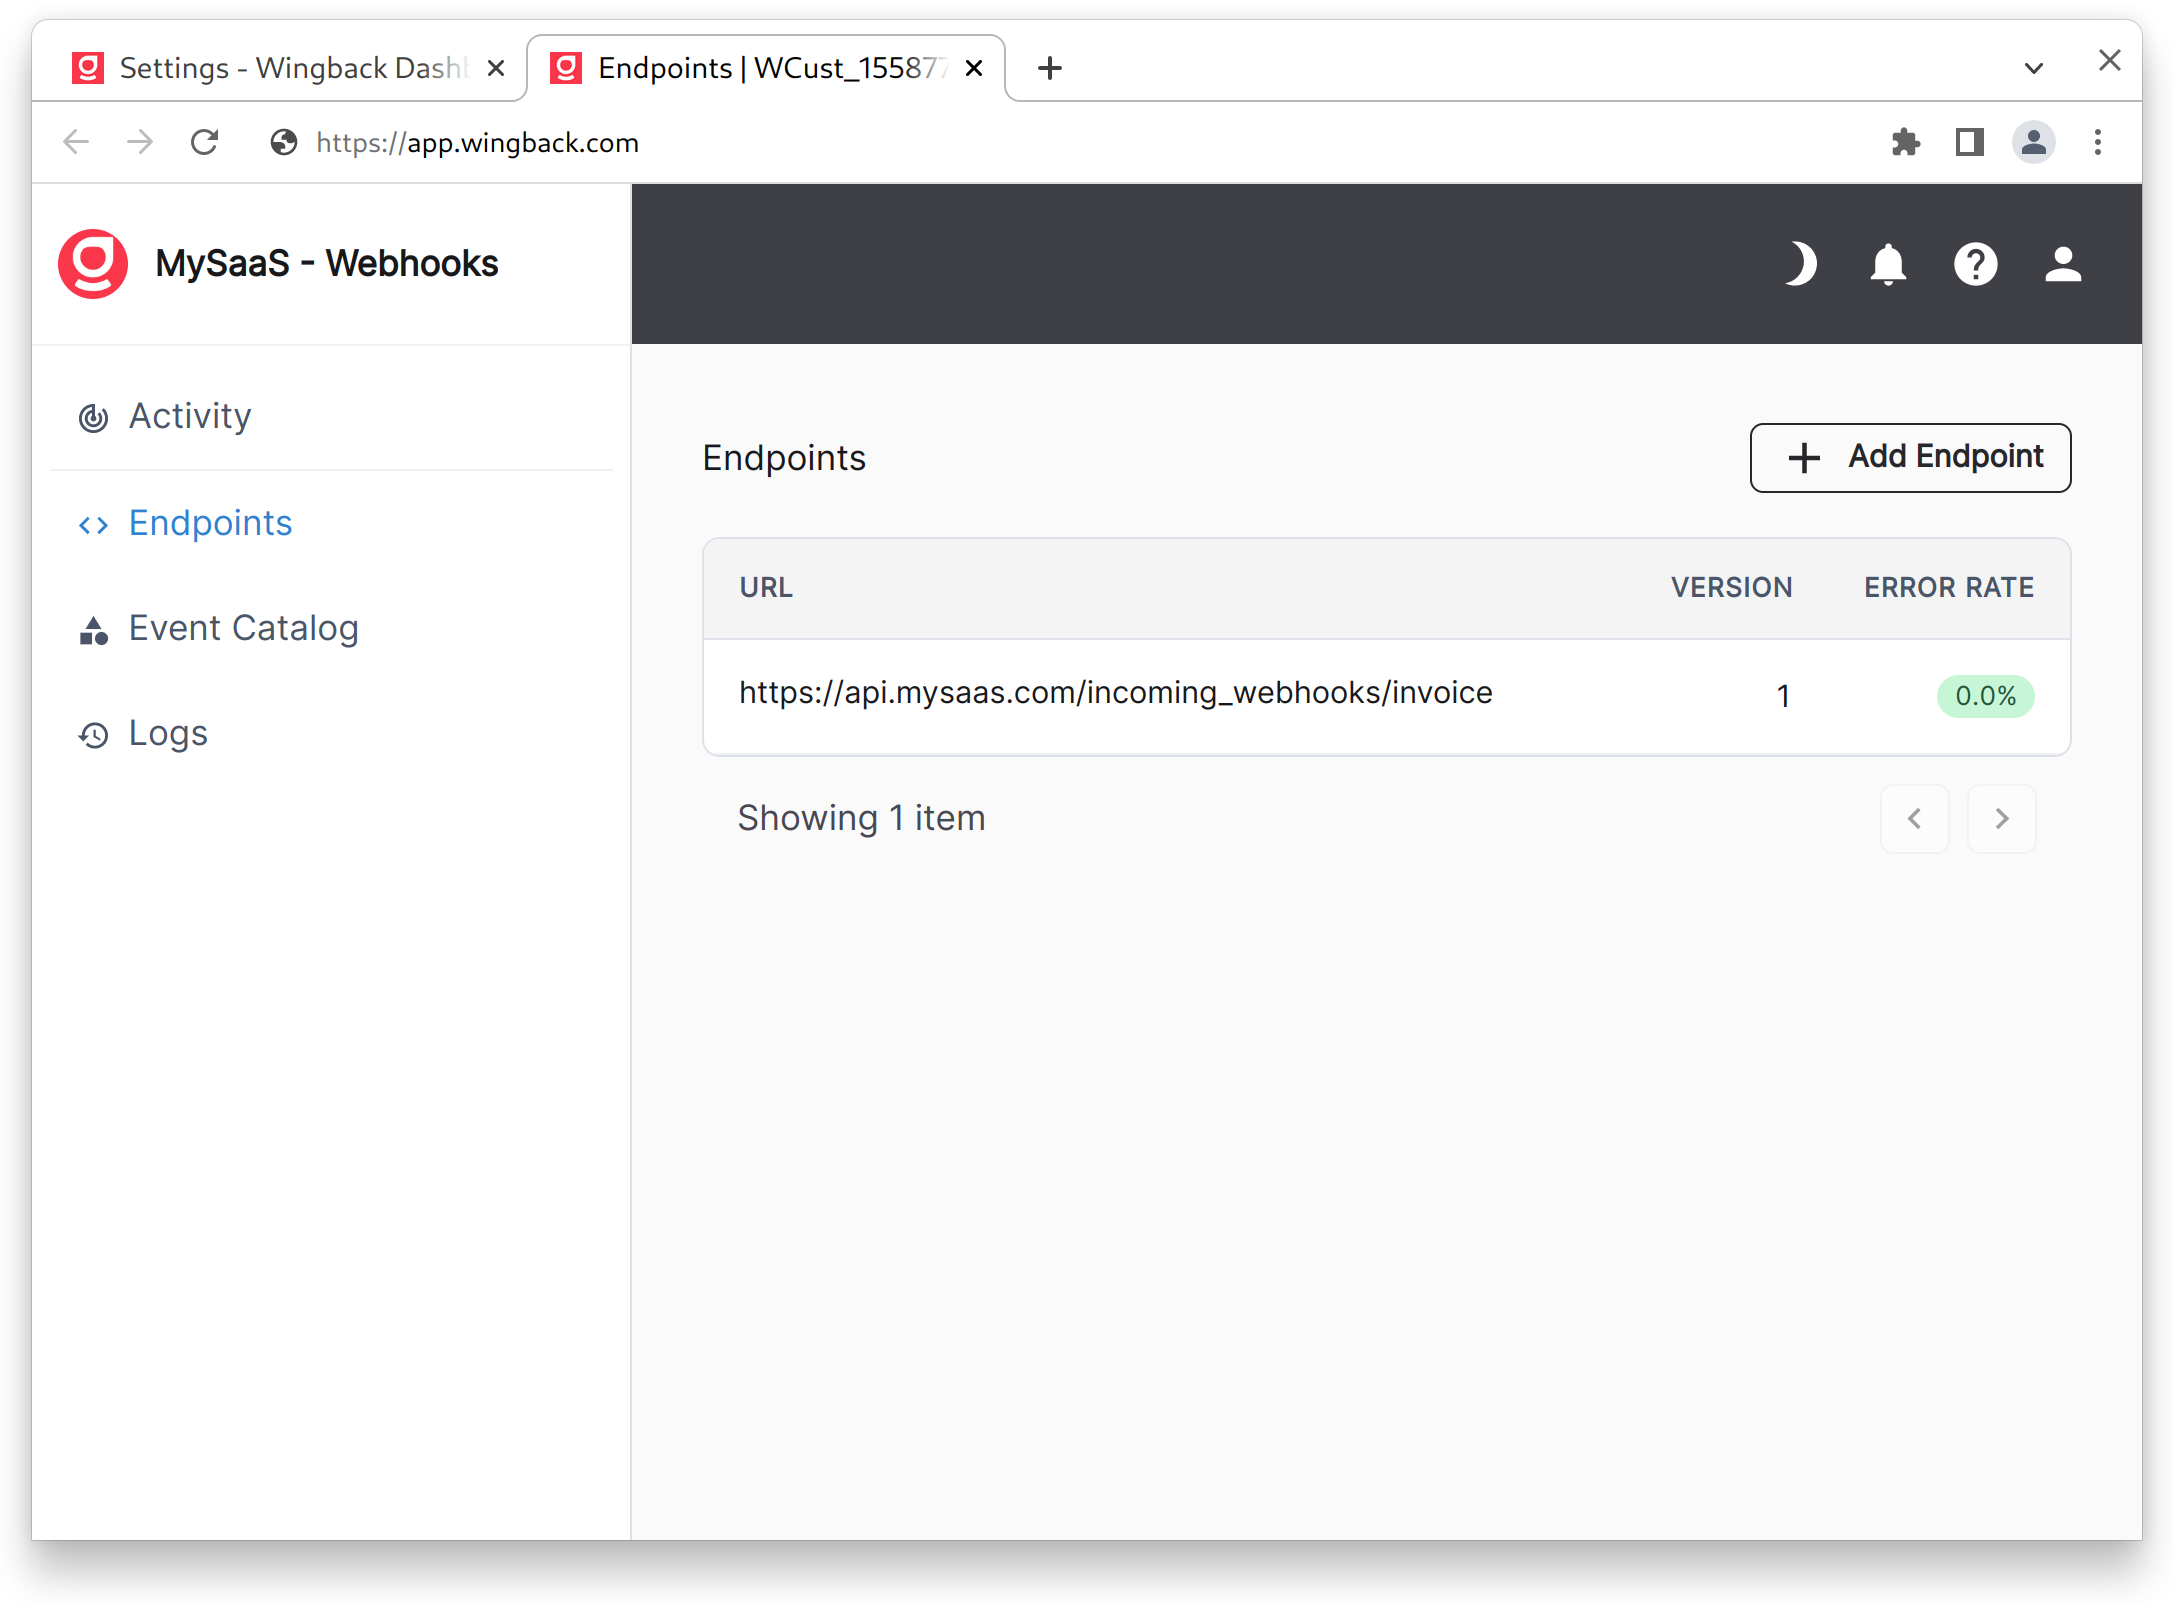The height and width of the screenshot is (1603, 2173).
Task: Toggle dark mode with the moon icon
Action: (1800, 264)
